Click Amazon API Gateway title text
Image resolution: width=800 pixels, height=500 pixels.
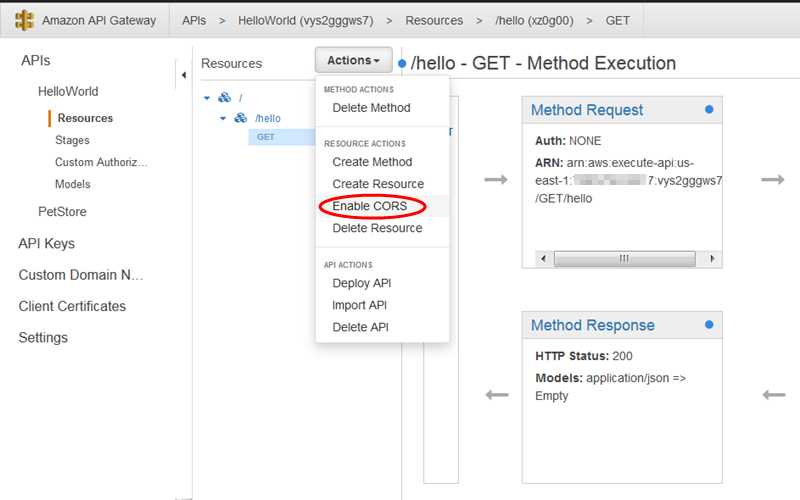point(99,20)
